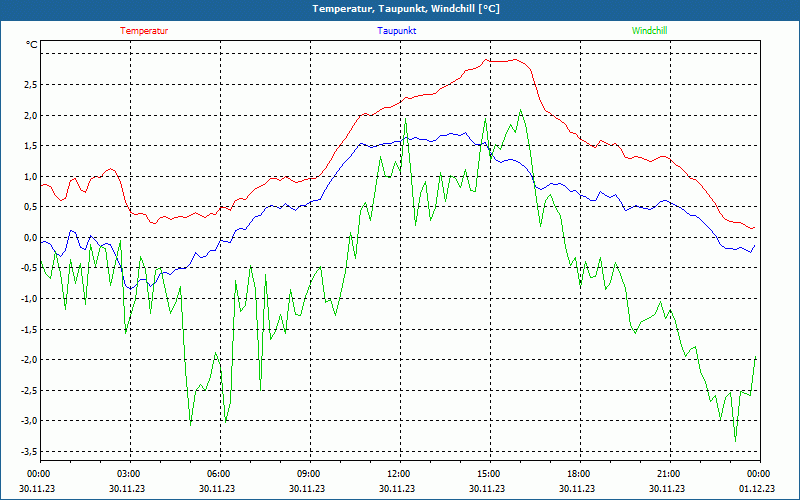Click the 06:00 time axis label
The image size is (800, 500).
tap(218, 474)
